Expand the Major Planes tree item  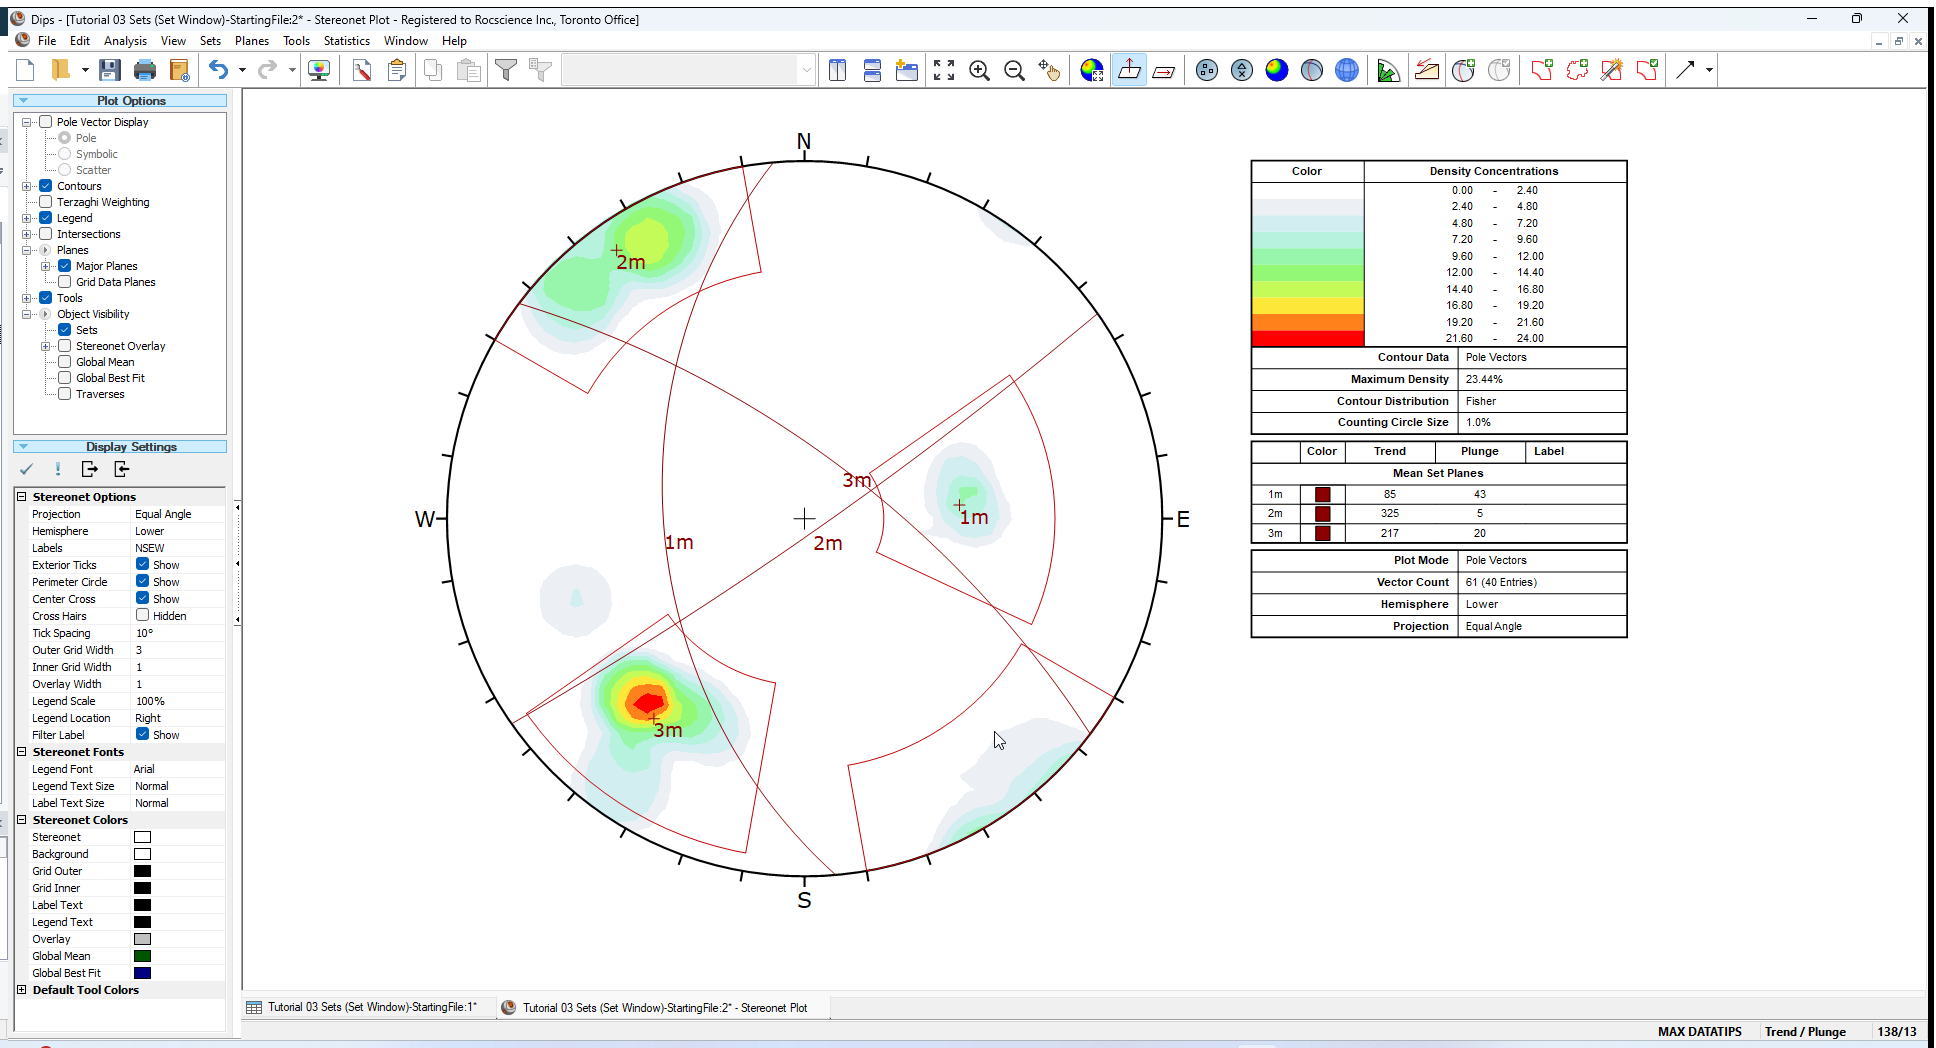pyautogui.click(x=45, y=265)
